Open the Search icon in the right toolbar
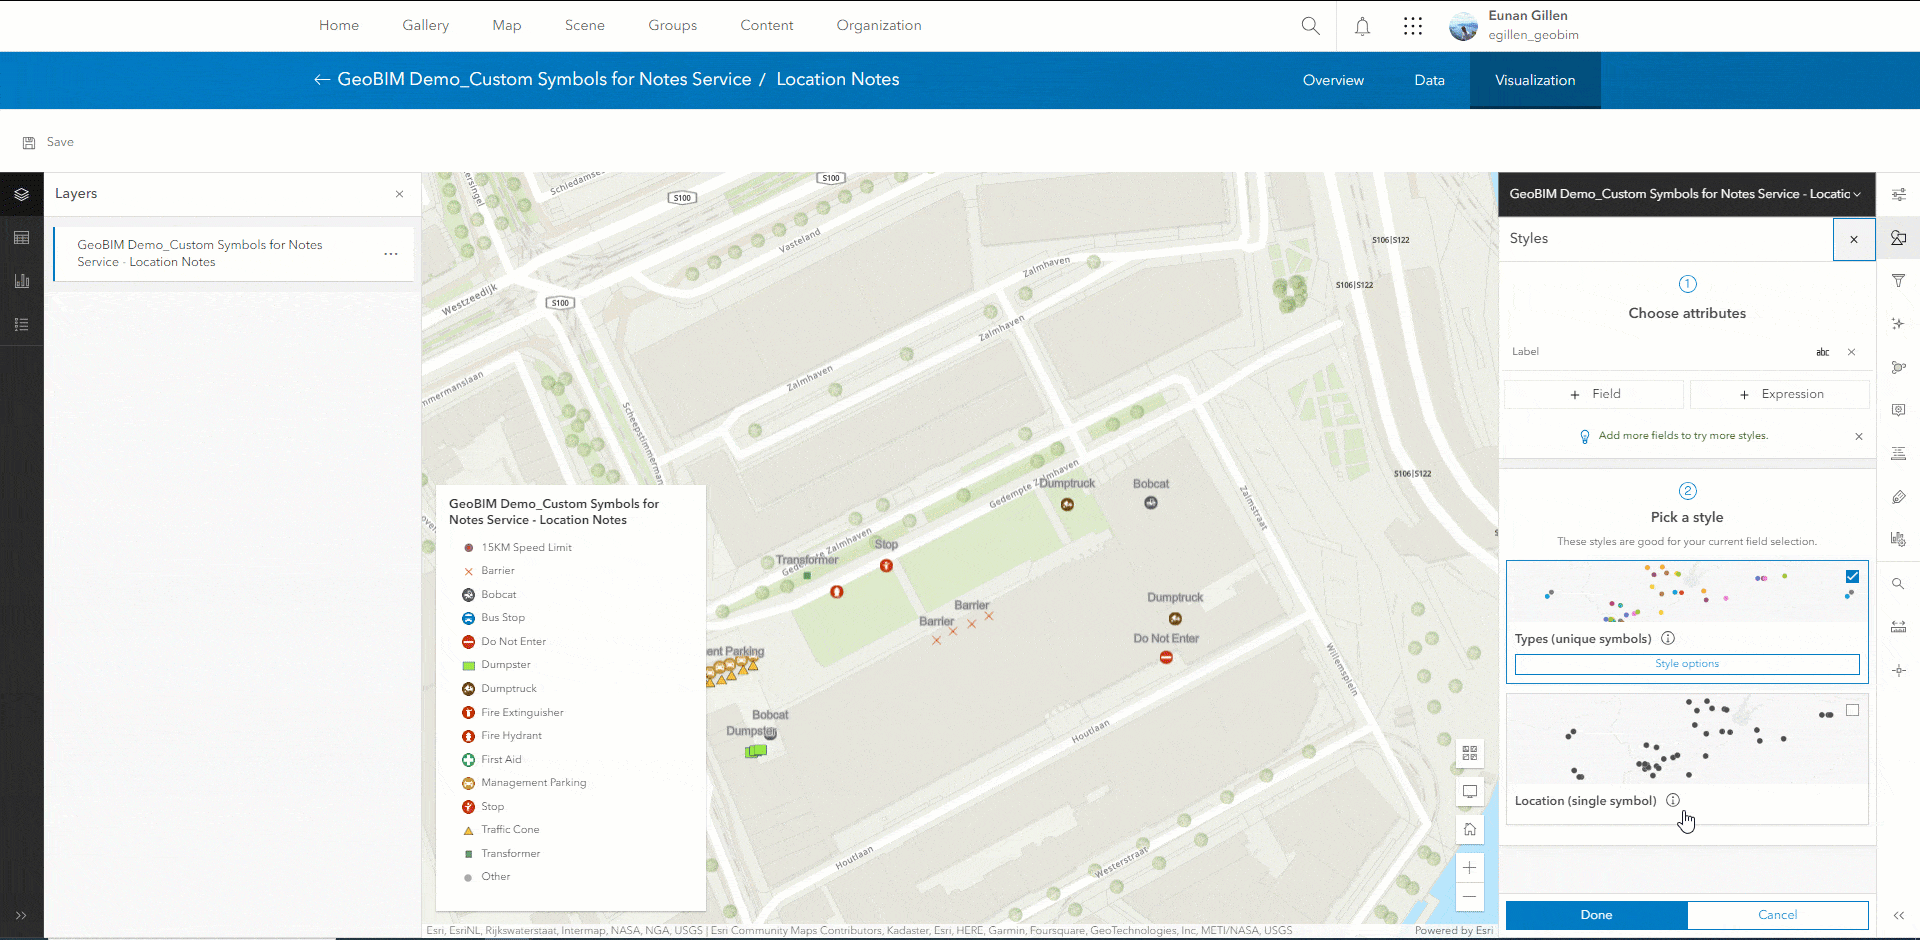This screenshot has height=940, width=1920. 1899,582
